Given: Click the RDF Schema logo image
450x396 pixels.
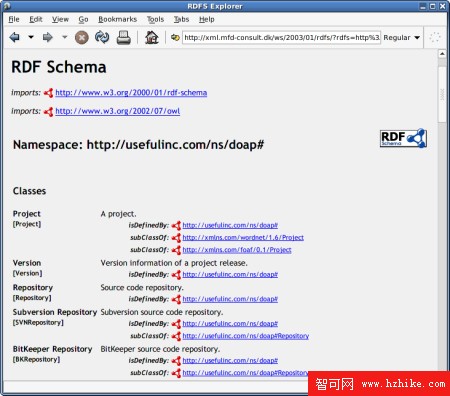Looking at the screenshot, I should coord(403,138).
